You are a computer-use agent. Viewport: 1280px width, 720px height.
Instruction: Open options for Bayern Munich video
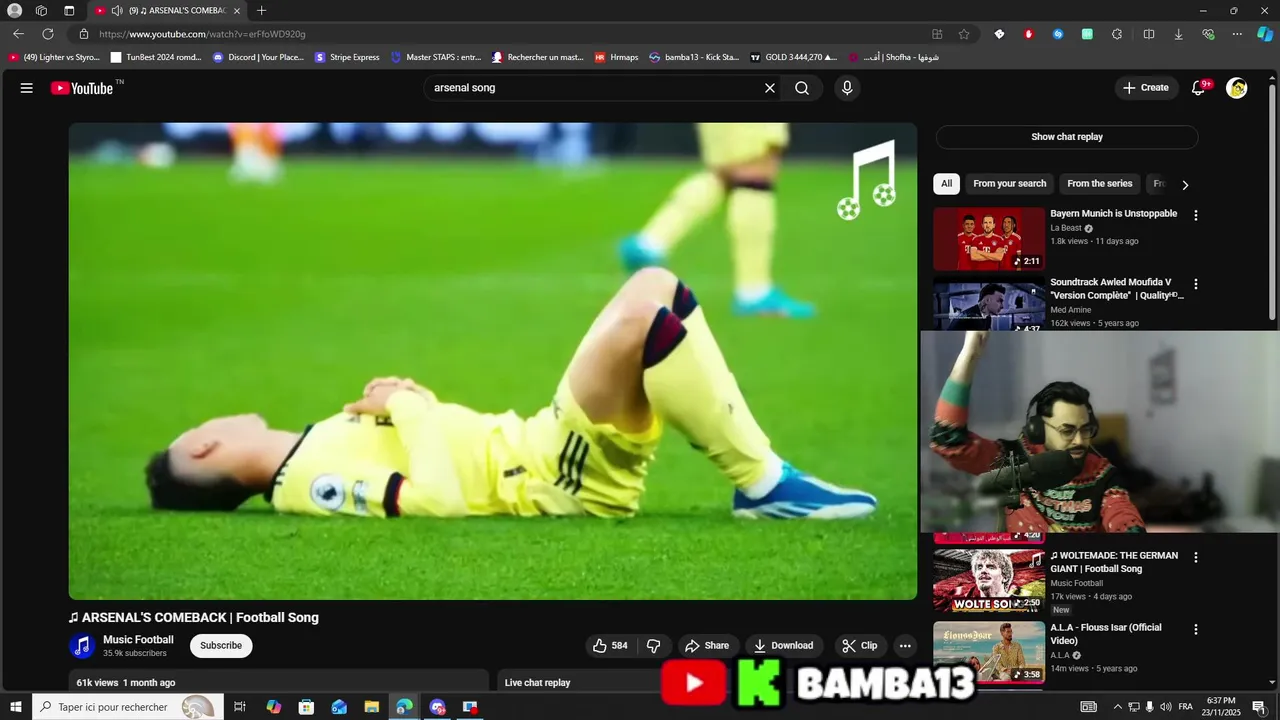(x=1195, y=215)
